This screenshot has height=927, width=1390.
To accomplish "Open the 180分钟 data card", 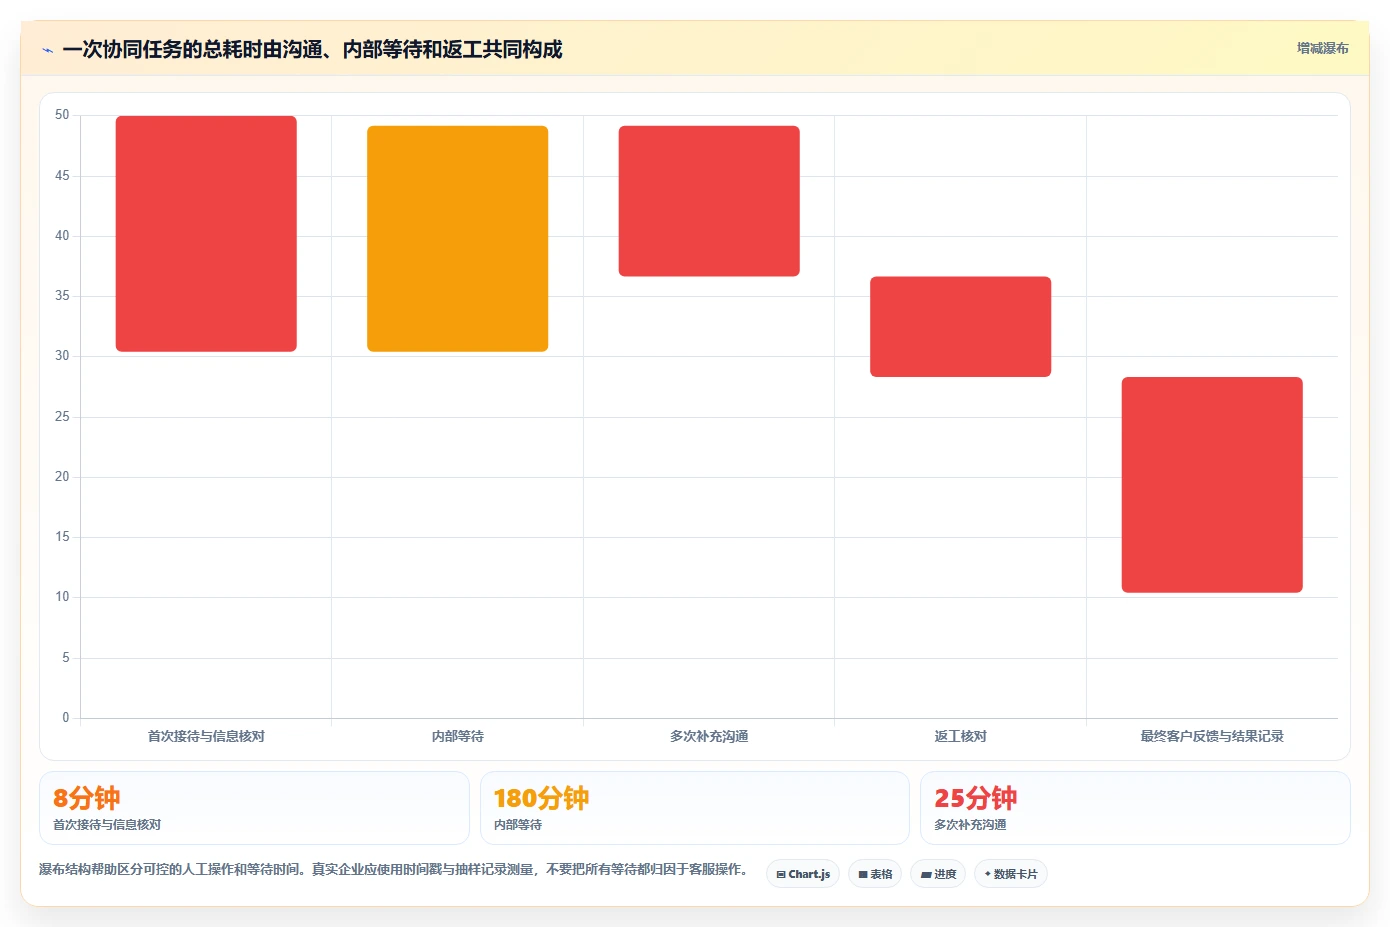I will (x=695, y=808).
